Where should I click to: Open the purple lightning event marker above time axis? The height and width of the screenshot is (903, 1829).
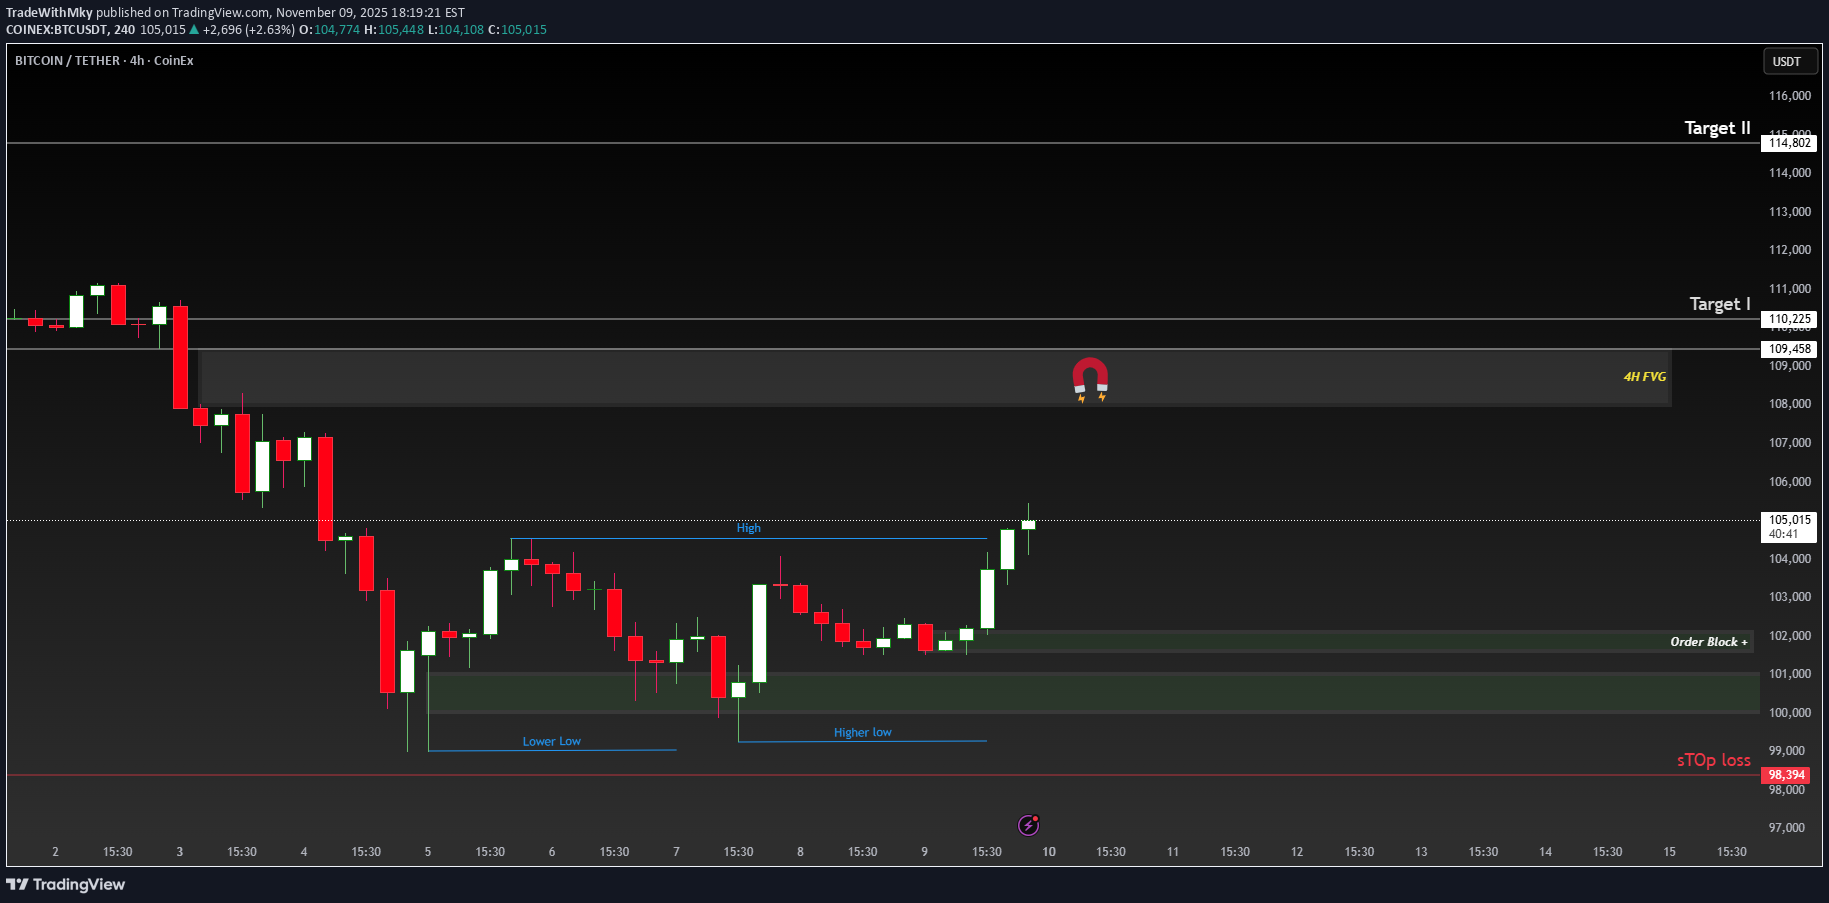(1029, 825)
